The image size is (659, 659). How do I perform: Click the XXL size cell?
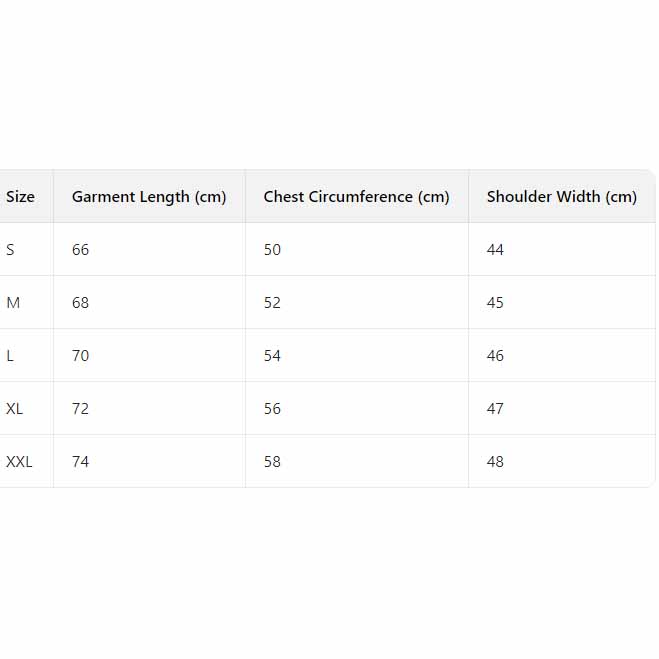[x=19, y=462]
